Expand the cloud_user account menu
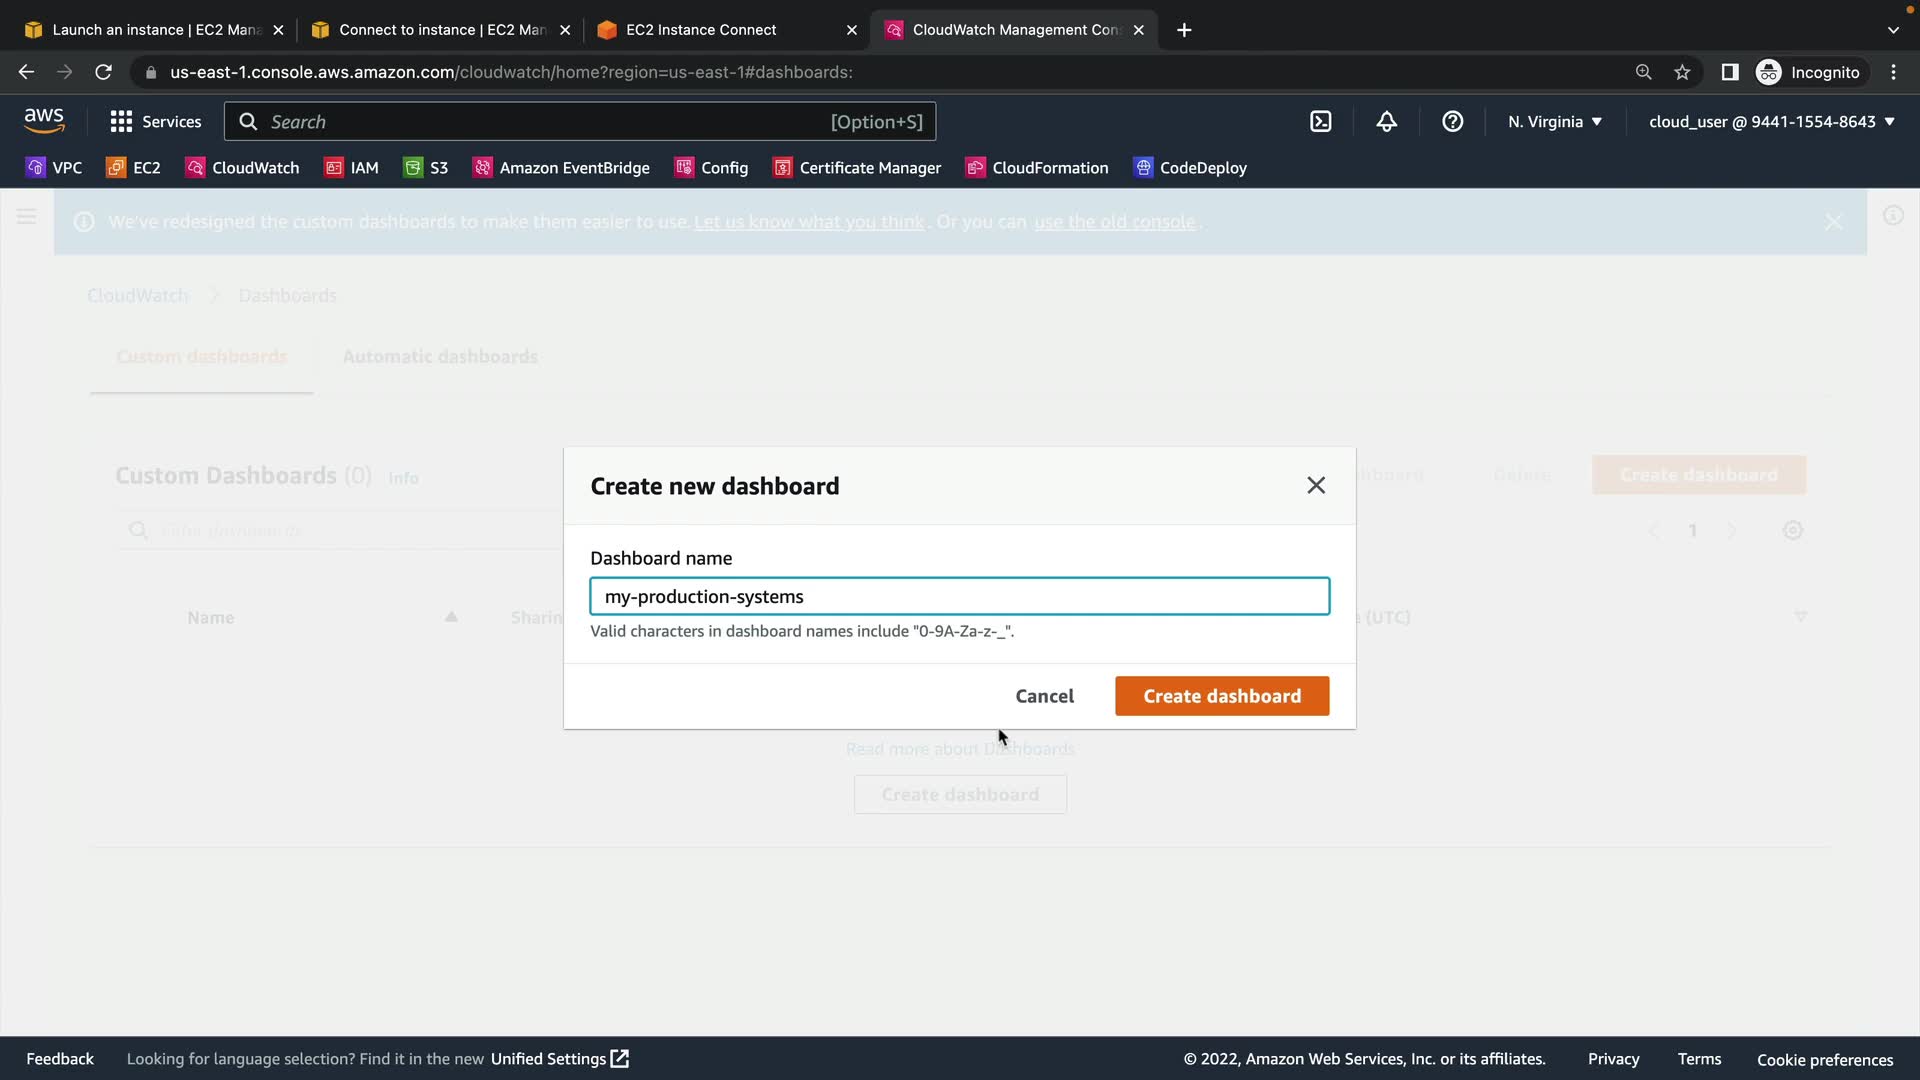 (1771, 122)
